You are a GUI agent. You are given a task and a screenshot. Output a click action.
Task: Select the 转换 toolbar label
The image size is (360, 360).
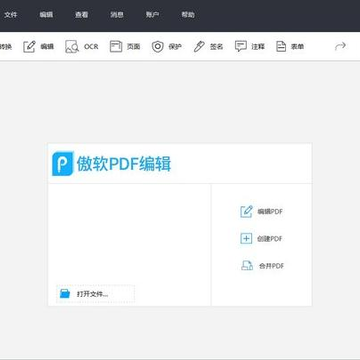click(5, 47)
